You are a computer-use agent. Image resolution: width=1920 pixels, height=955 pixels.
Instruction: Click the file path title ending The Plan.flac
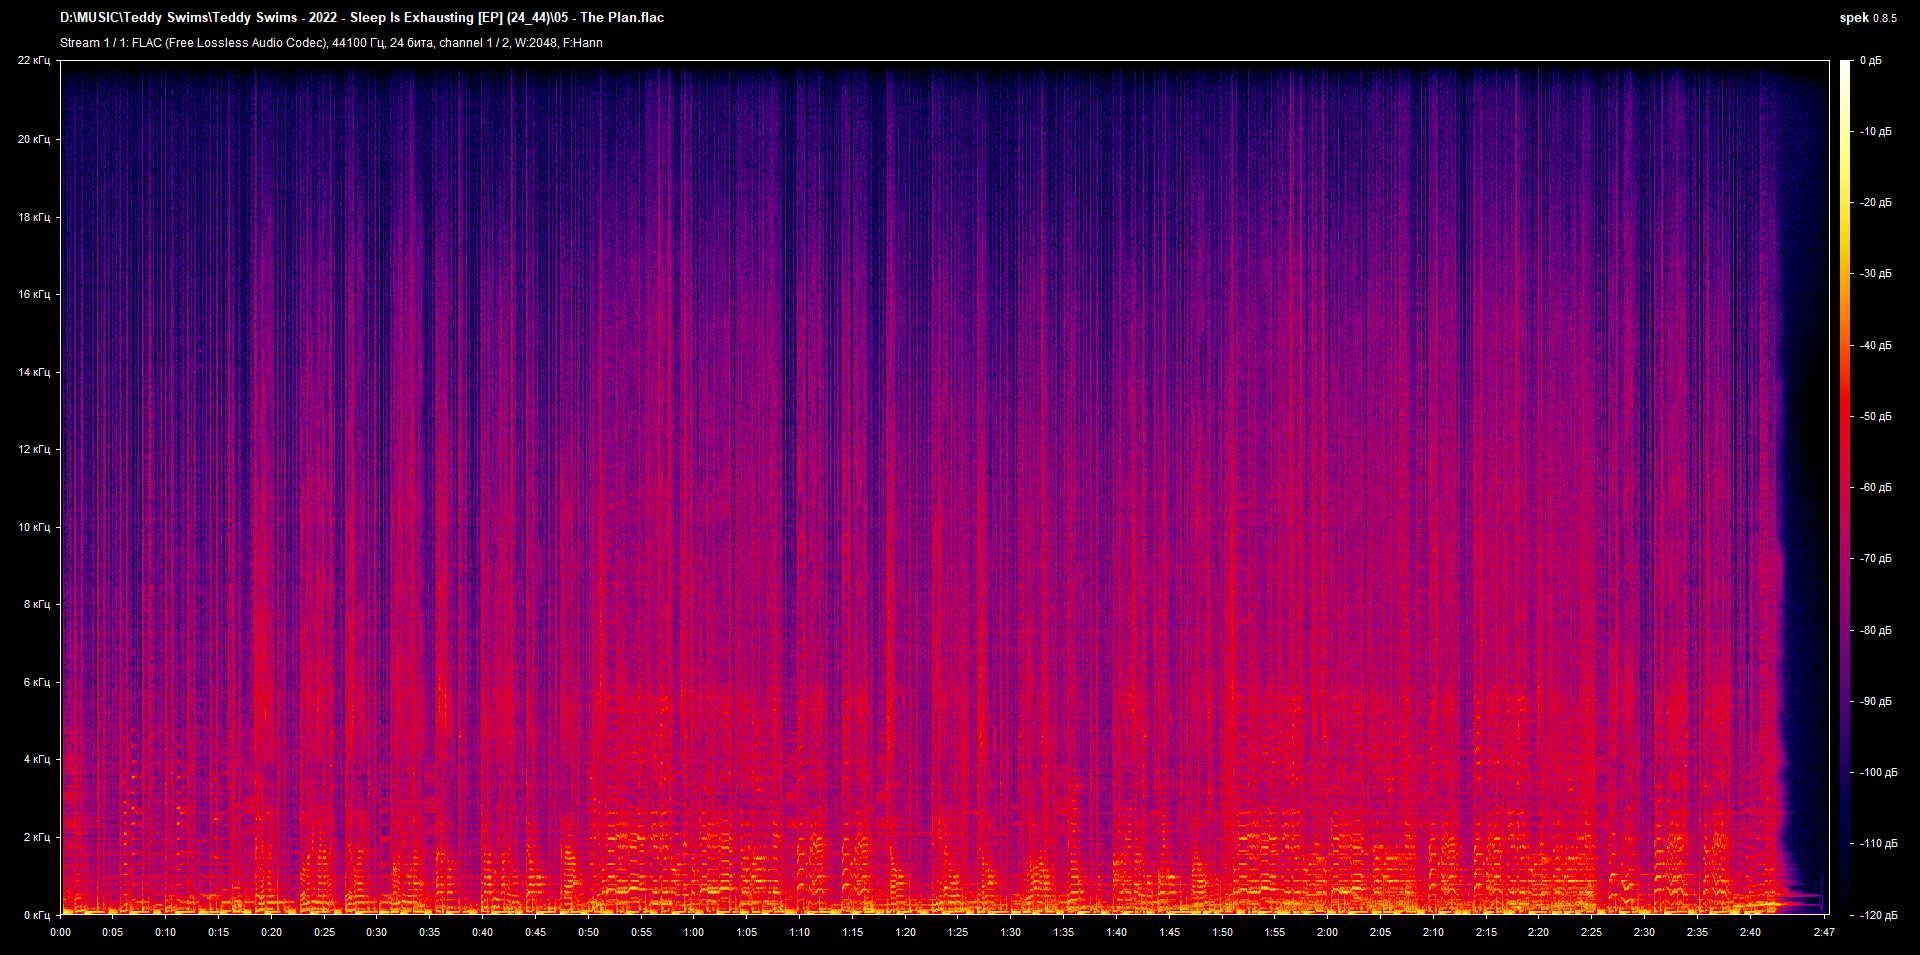(x=362, y=18)
